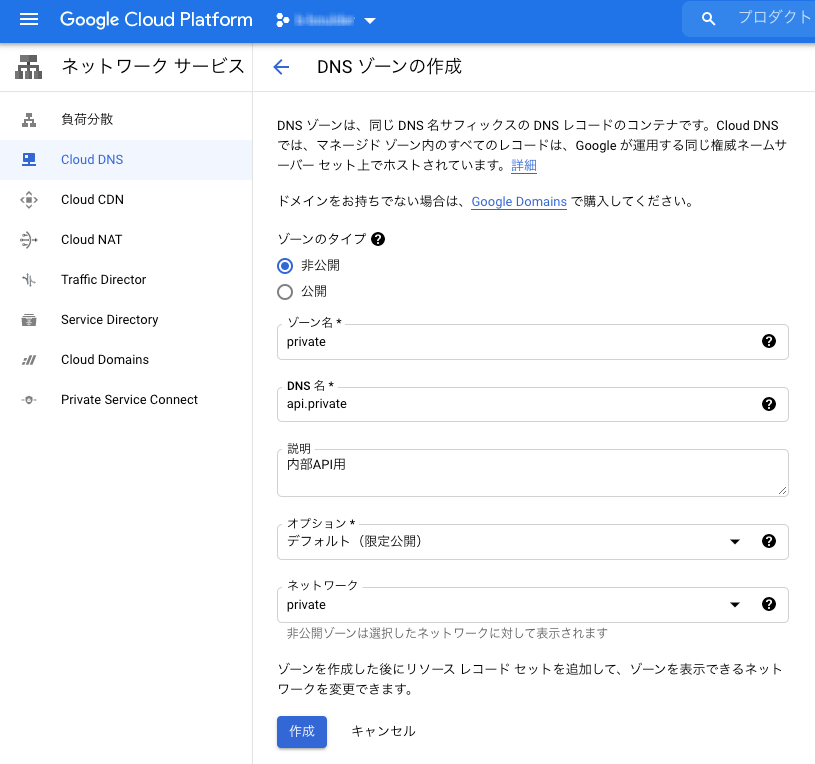Open the オプション dropdown

[x=533, y=542]
